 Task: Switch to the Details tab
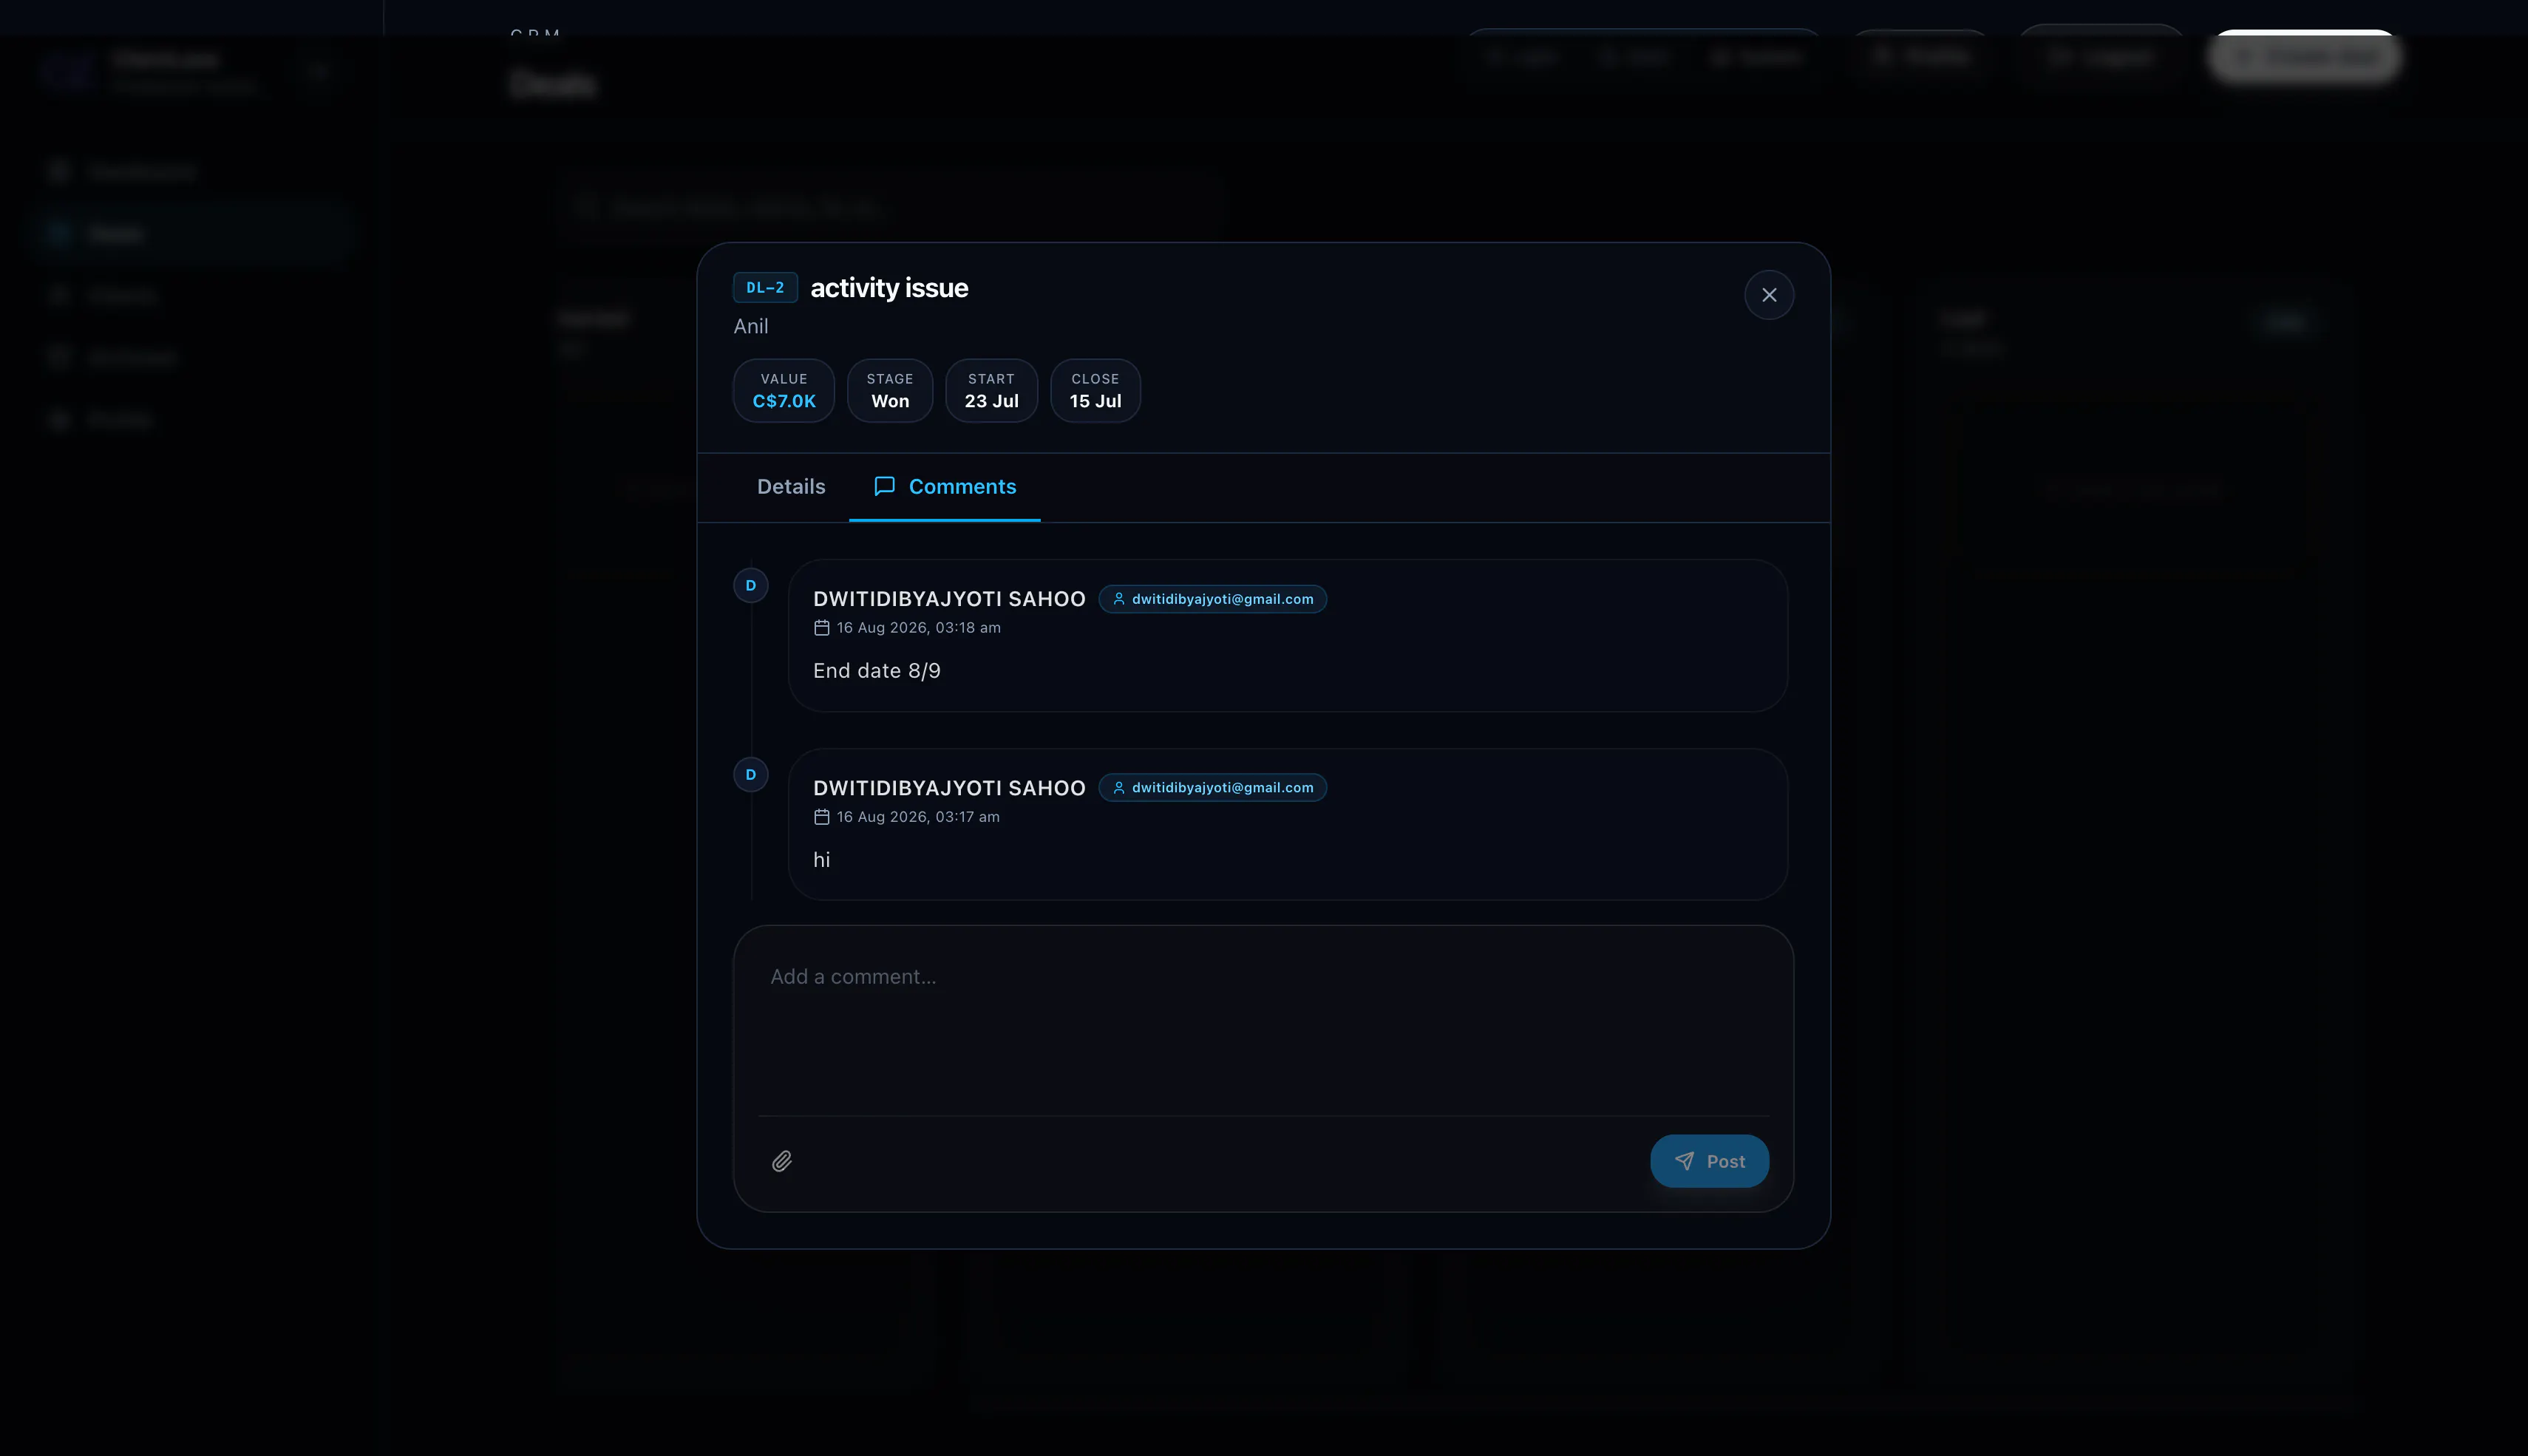tap(791, 487)
